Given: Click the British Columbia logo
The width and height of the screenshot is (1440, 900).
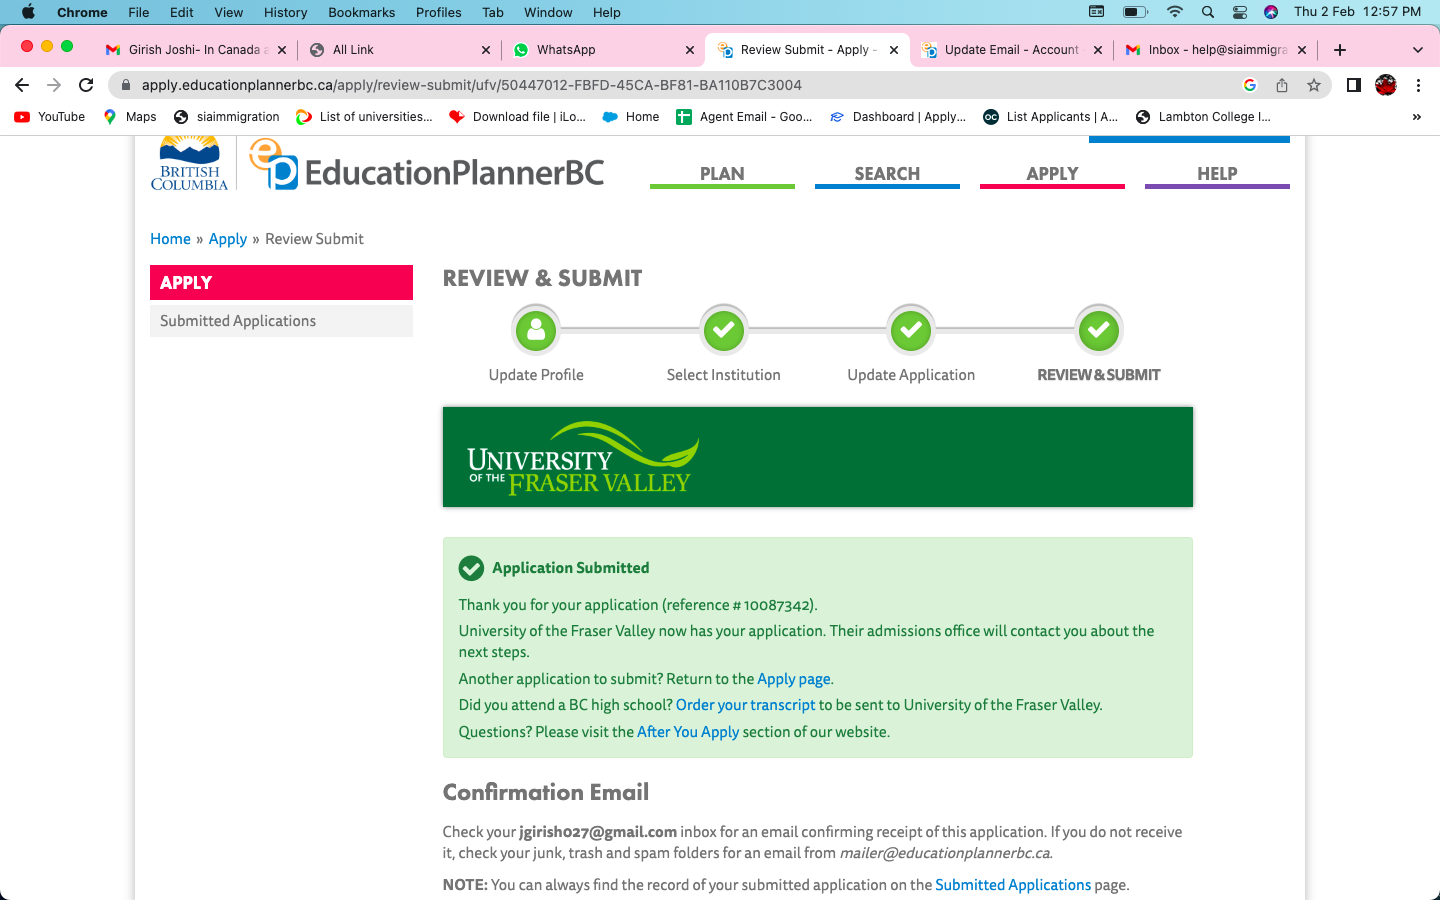Looking at the screenshot, I should 190,163.
